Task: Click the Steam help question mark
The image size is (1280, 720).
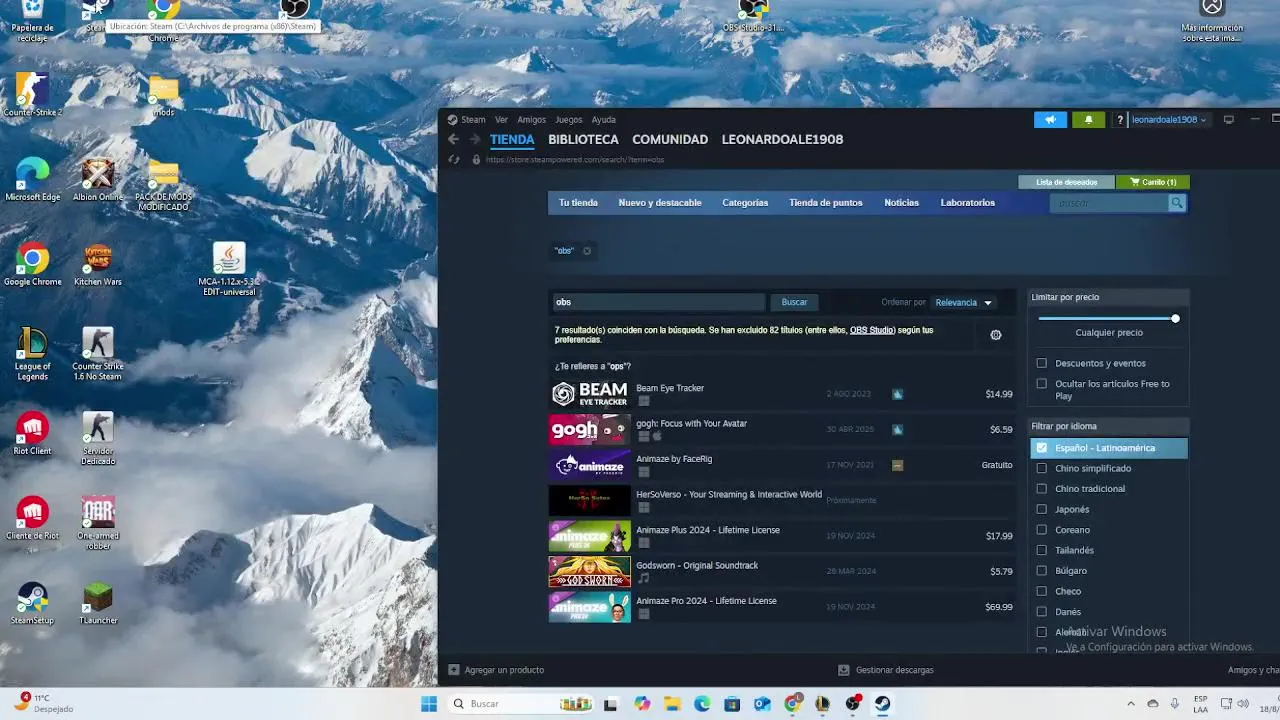Action: [x=1120, y=120]
